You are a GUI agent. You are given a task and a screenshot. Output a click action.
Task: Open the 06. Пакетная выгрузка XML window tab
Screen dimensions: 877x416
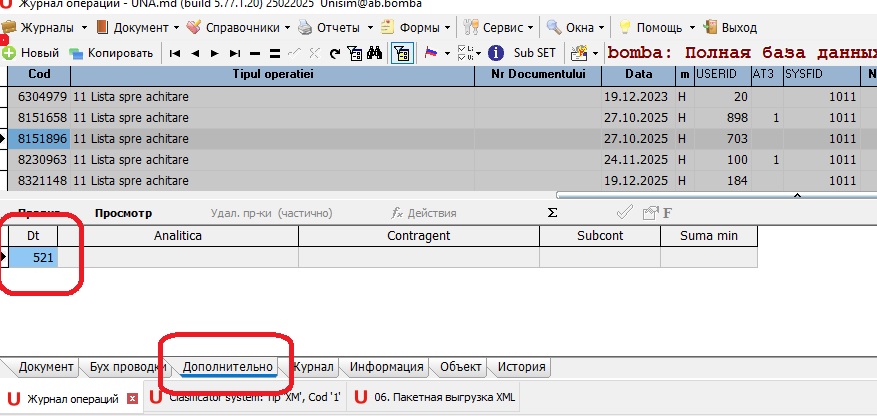tap(435, 398)
